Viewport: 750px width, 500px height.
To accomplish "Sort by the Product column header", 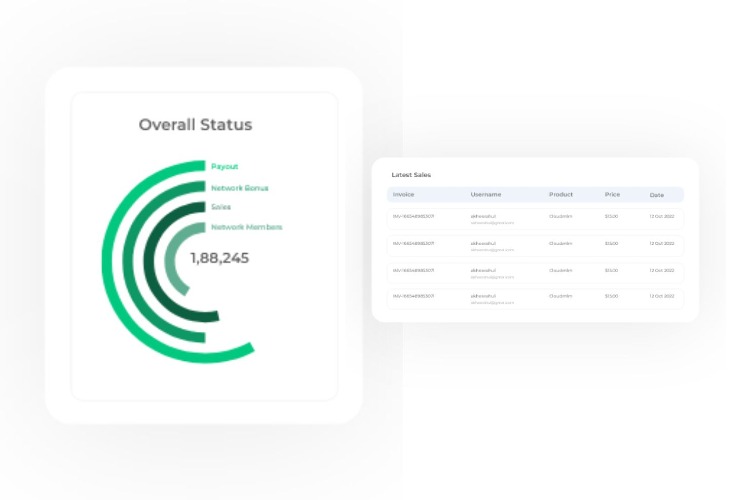I will coord(561,194).
